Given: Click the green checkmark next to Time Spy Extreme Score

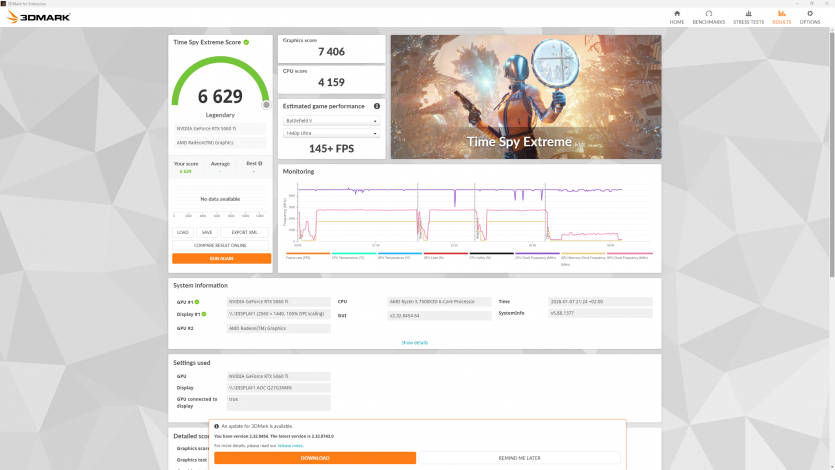Looking at the screenshot, I should (x=246, y=42).
